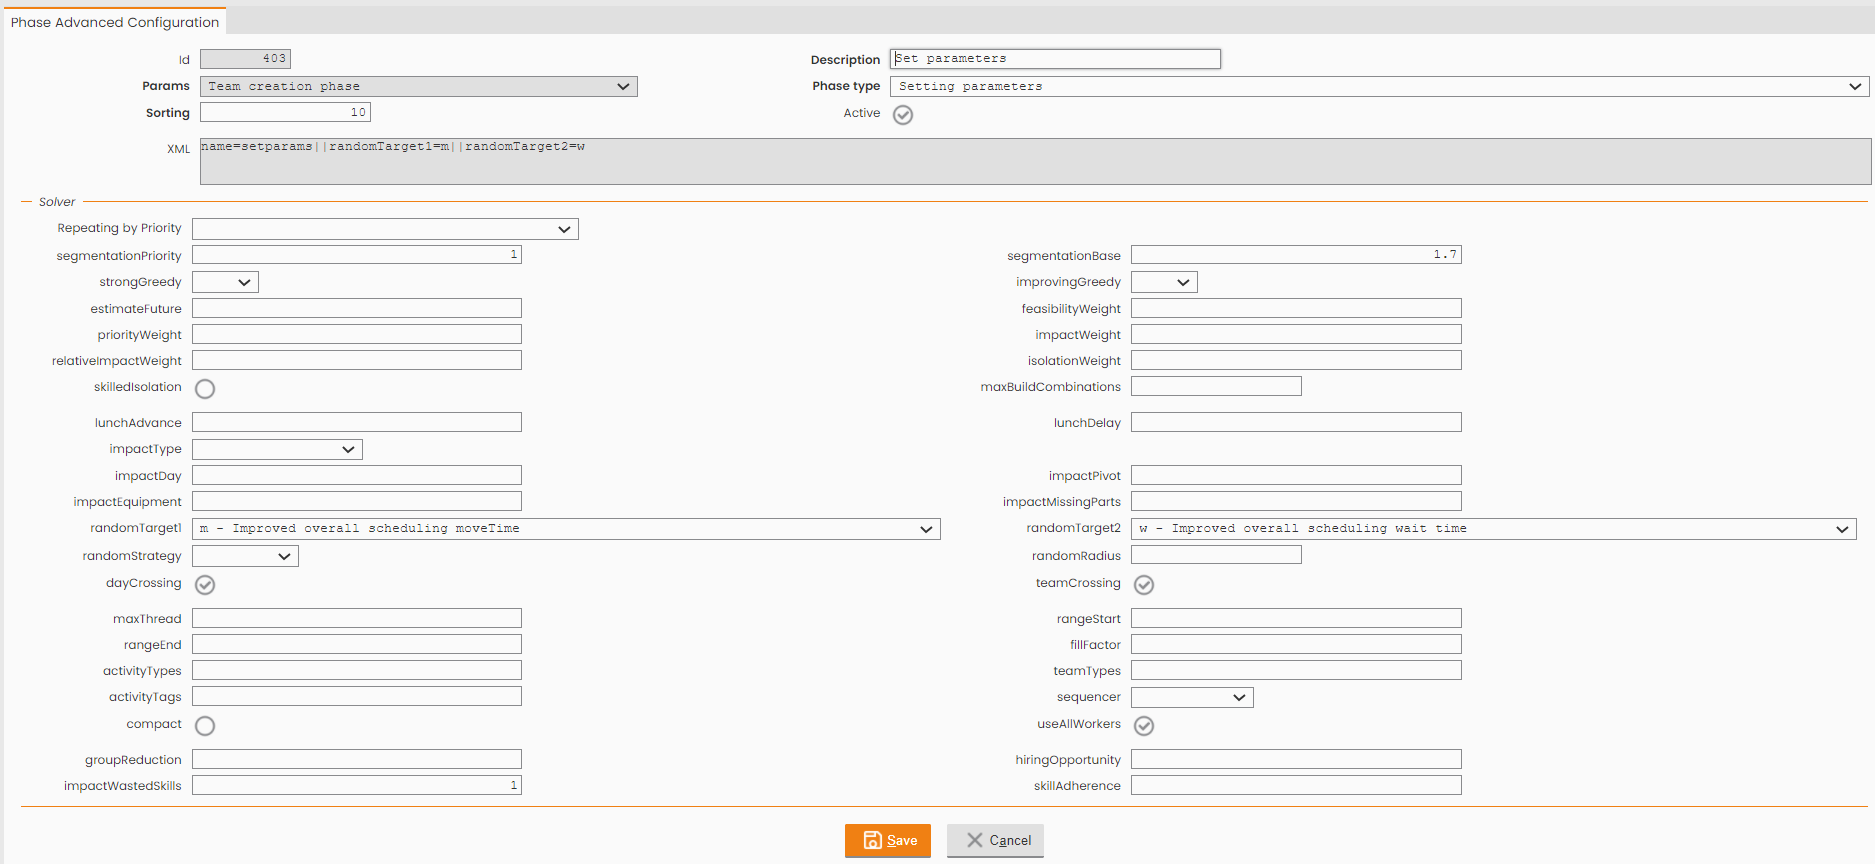Screen dimensions: 1875x864
Task: Open the sequencer dropdown
Action: (x=1192, y=697)
